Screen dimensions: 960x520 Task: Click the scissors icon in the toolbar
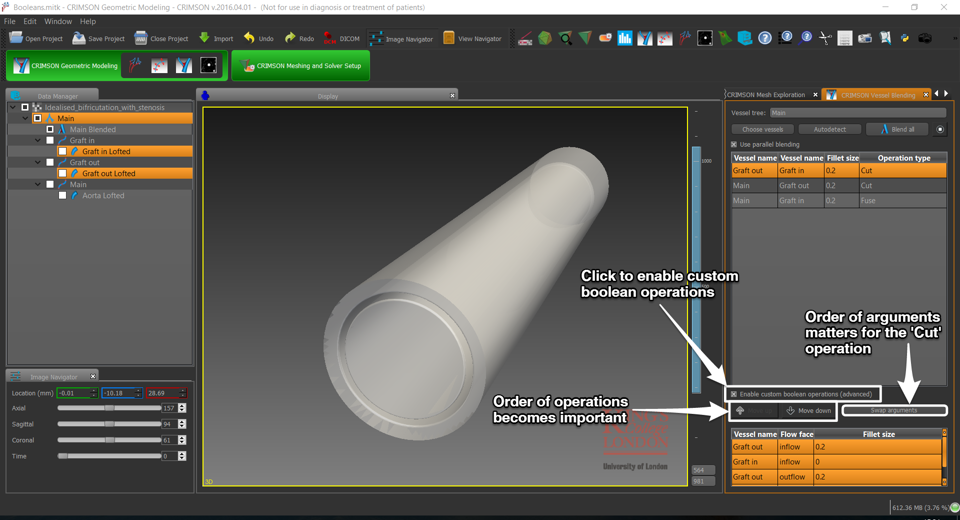tap(825, 38)
